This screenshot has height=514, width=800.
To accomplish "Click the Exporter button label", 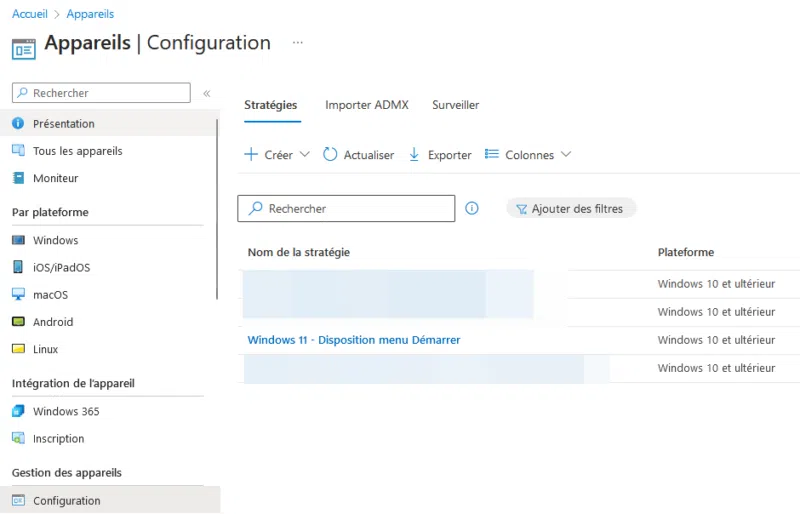I will tap(449, 155).
